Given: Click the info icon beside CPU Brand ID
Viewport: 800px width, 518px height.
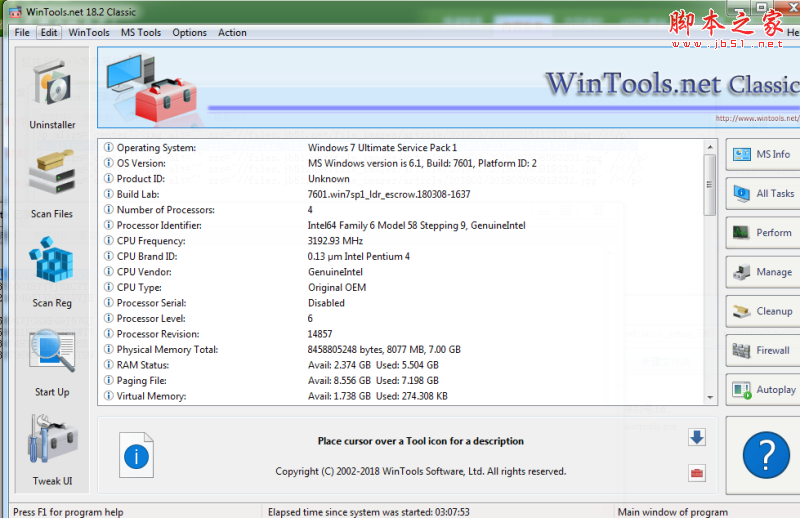Looking at the screenshot, I should (109, 256).
